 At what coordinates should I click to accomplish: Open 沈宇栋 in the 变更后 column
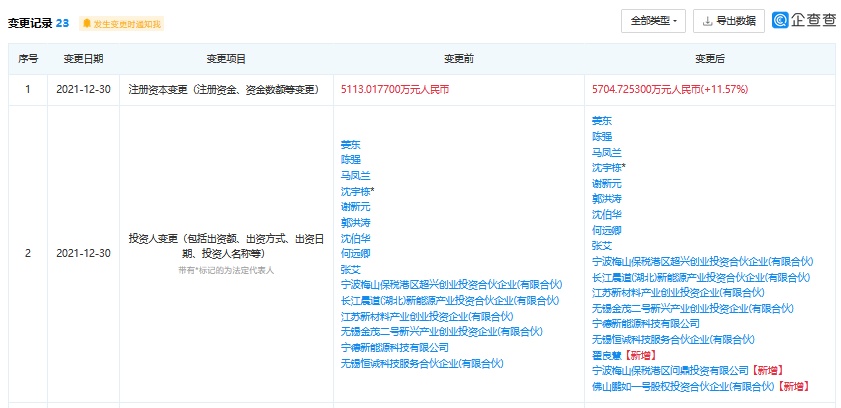[x=606, y=168]
